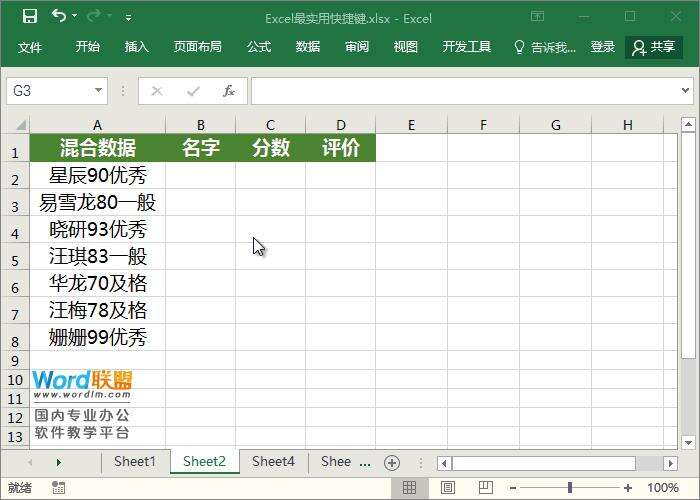Image resolution: width=700 pixels, height=500 pixels.
Task: Click the 登录 sign-in link
Action: click(x=603, y=47)
